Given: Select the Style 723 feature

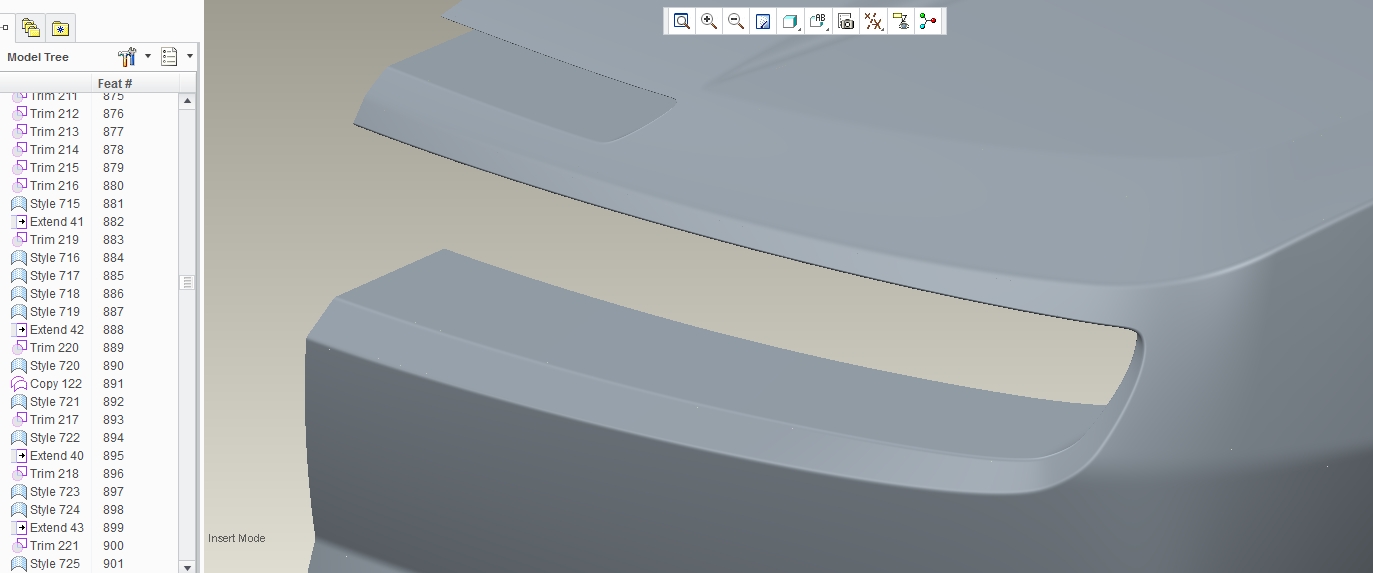Looking at the screenshot, I should click(45, 492).
